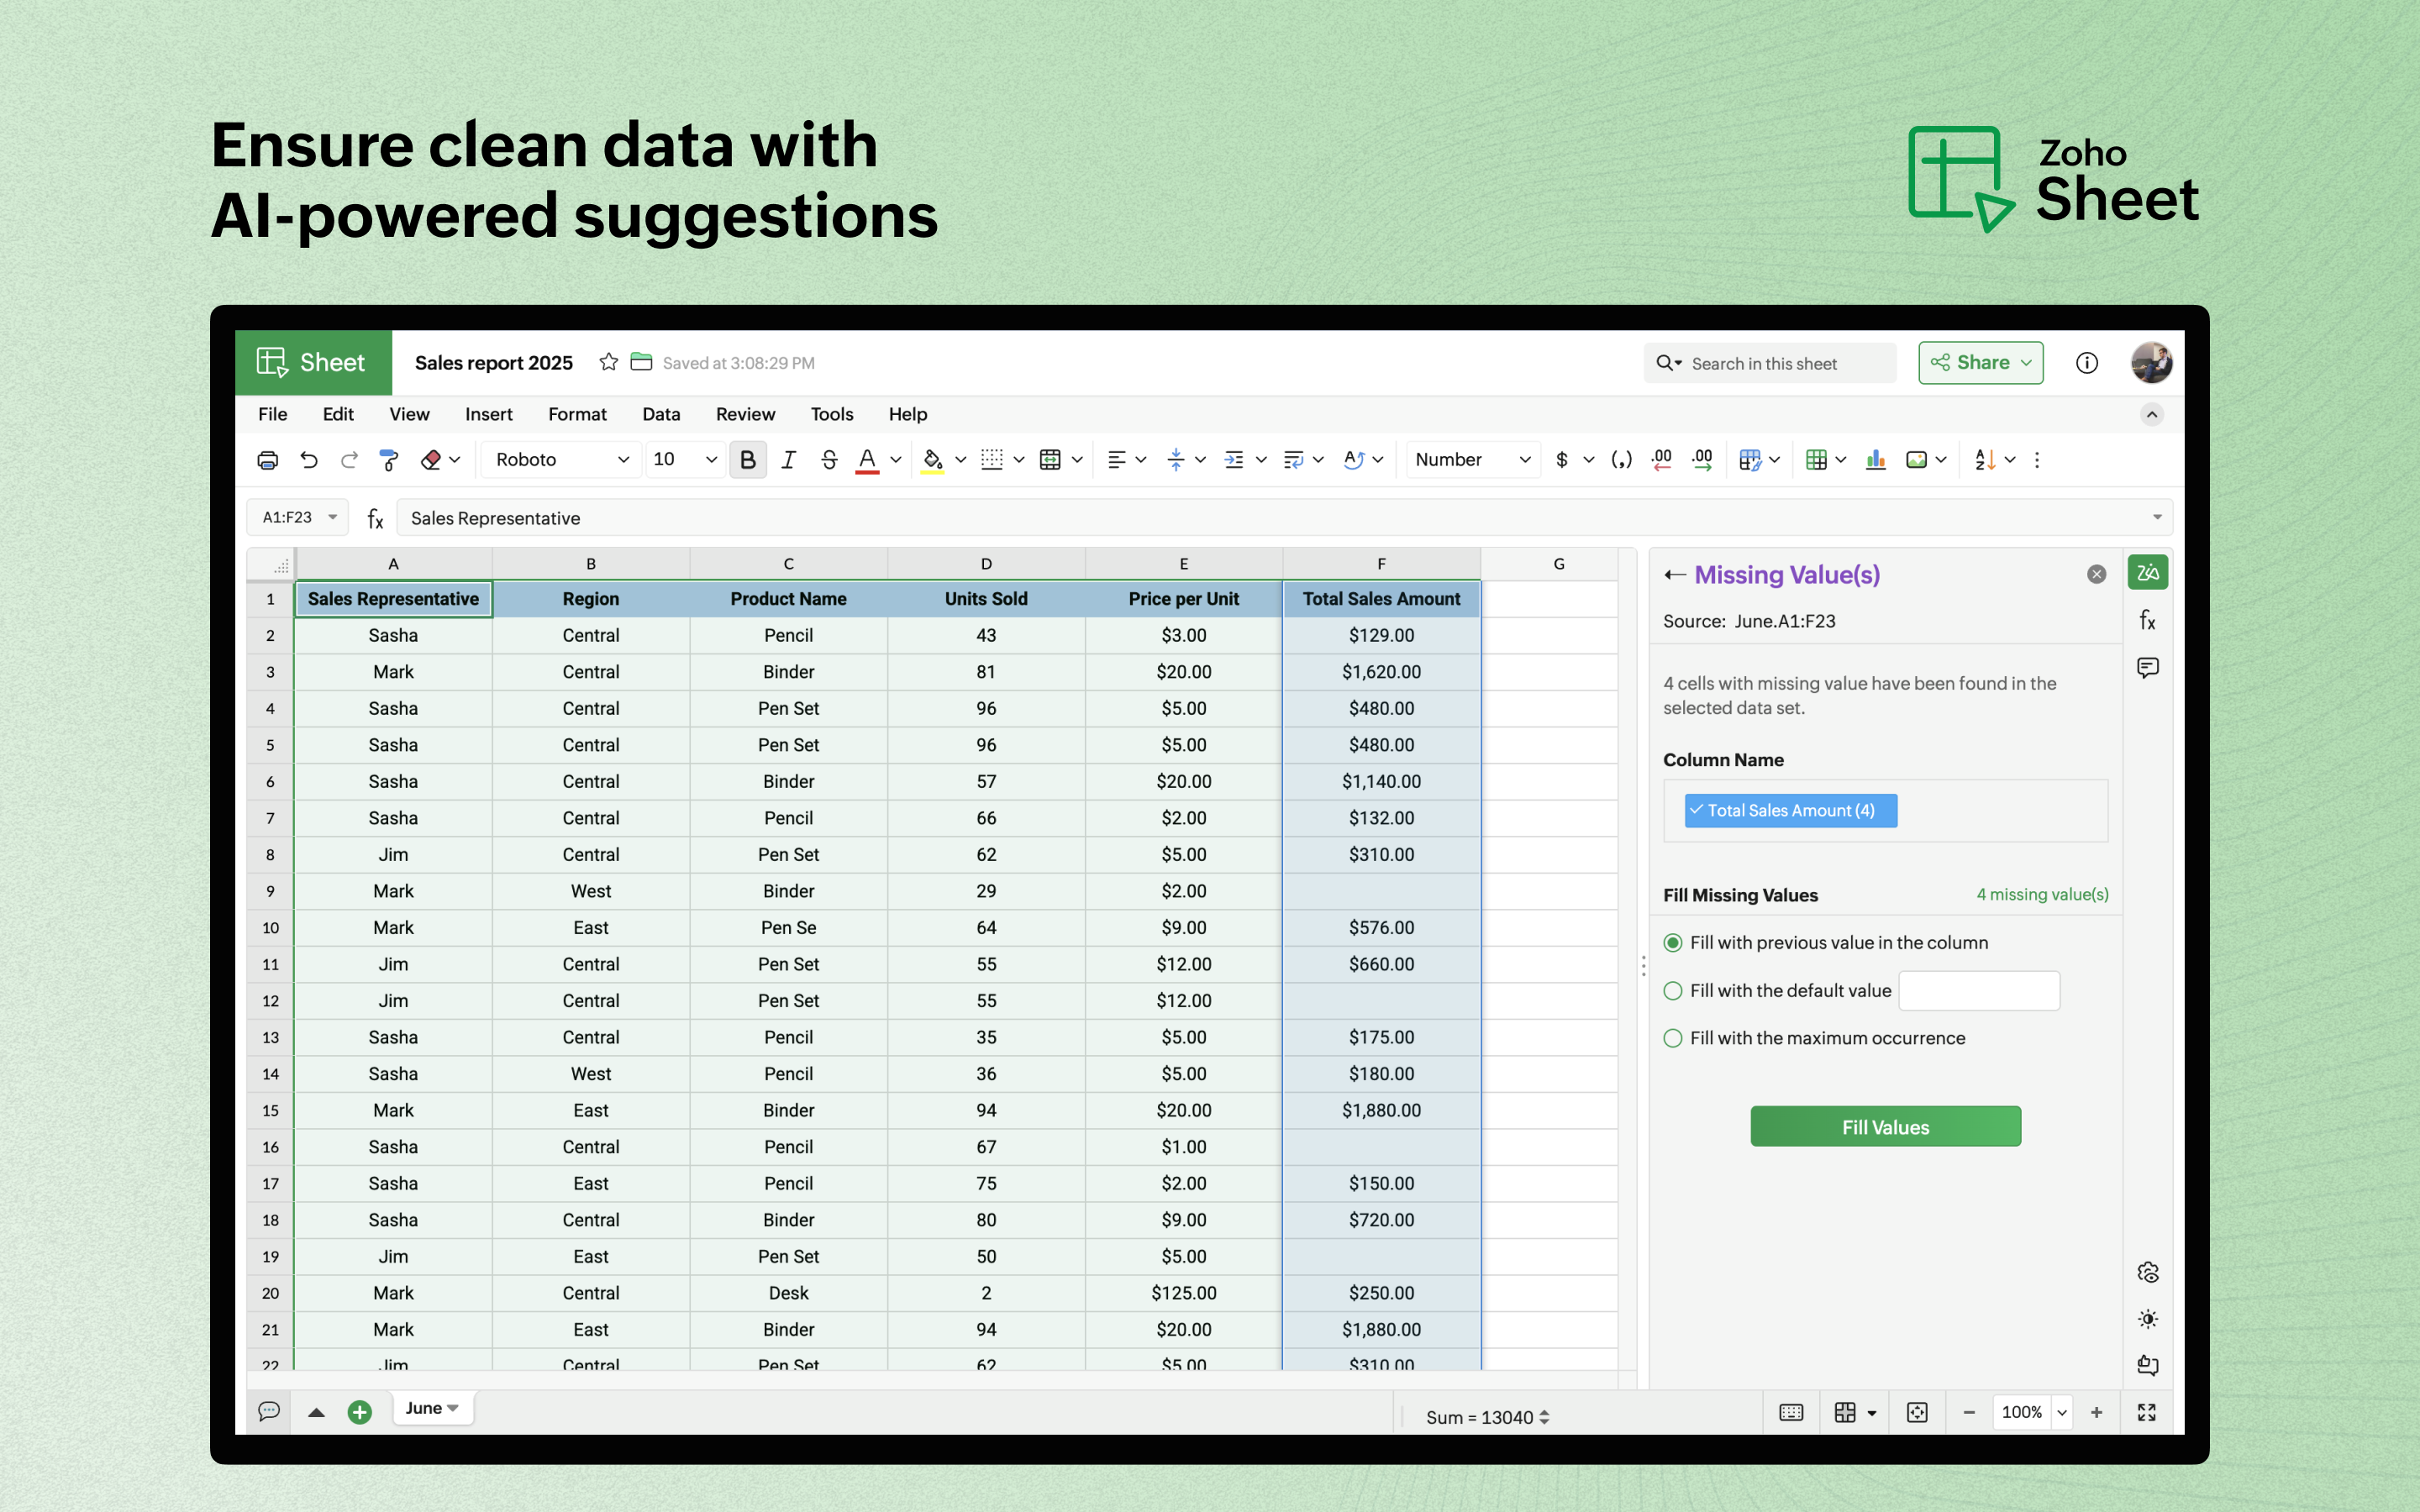The height and width of the screenshot is (1512, 2420).
Task: Select Fill with previous value in column
Action: [x=1673, y=943]
